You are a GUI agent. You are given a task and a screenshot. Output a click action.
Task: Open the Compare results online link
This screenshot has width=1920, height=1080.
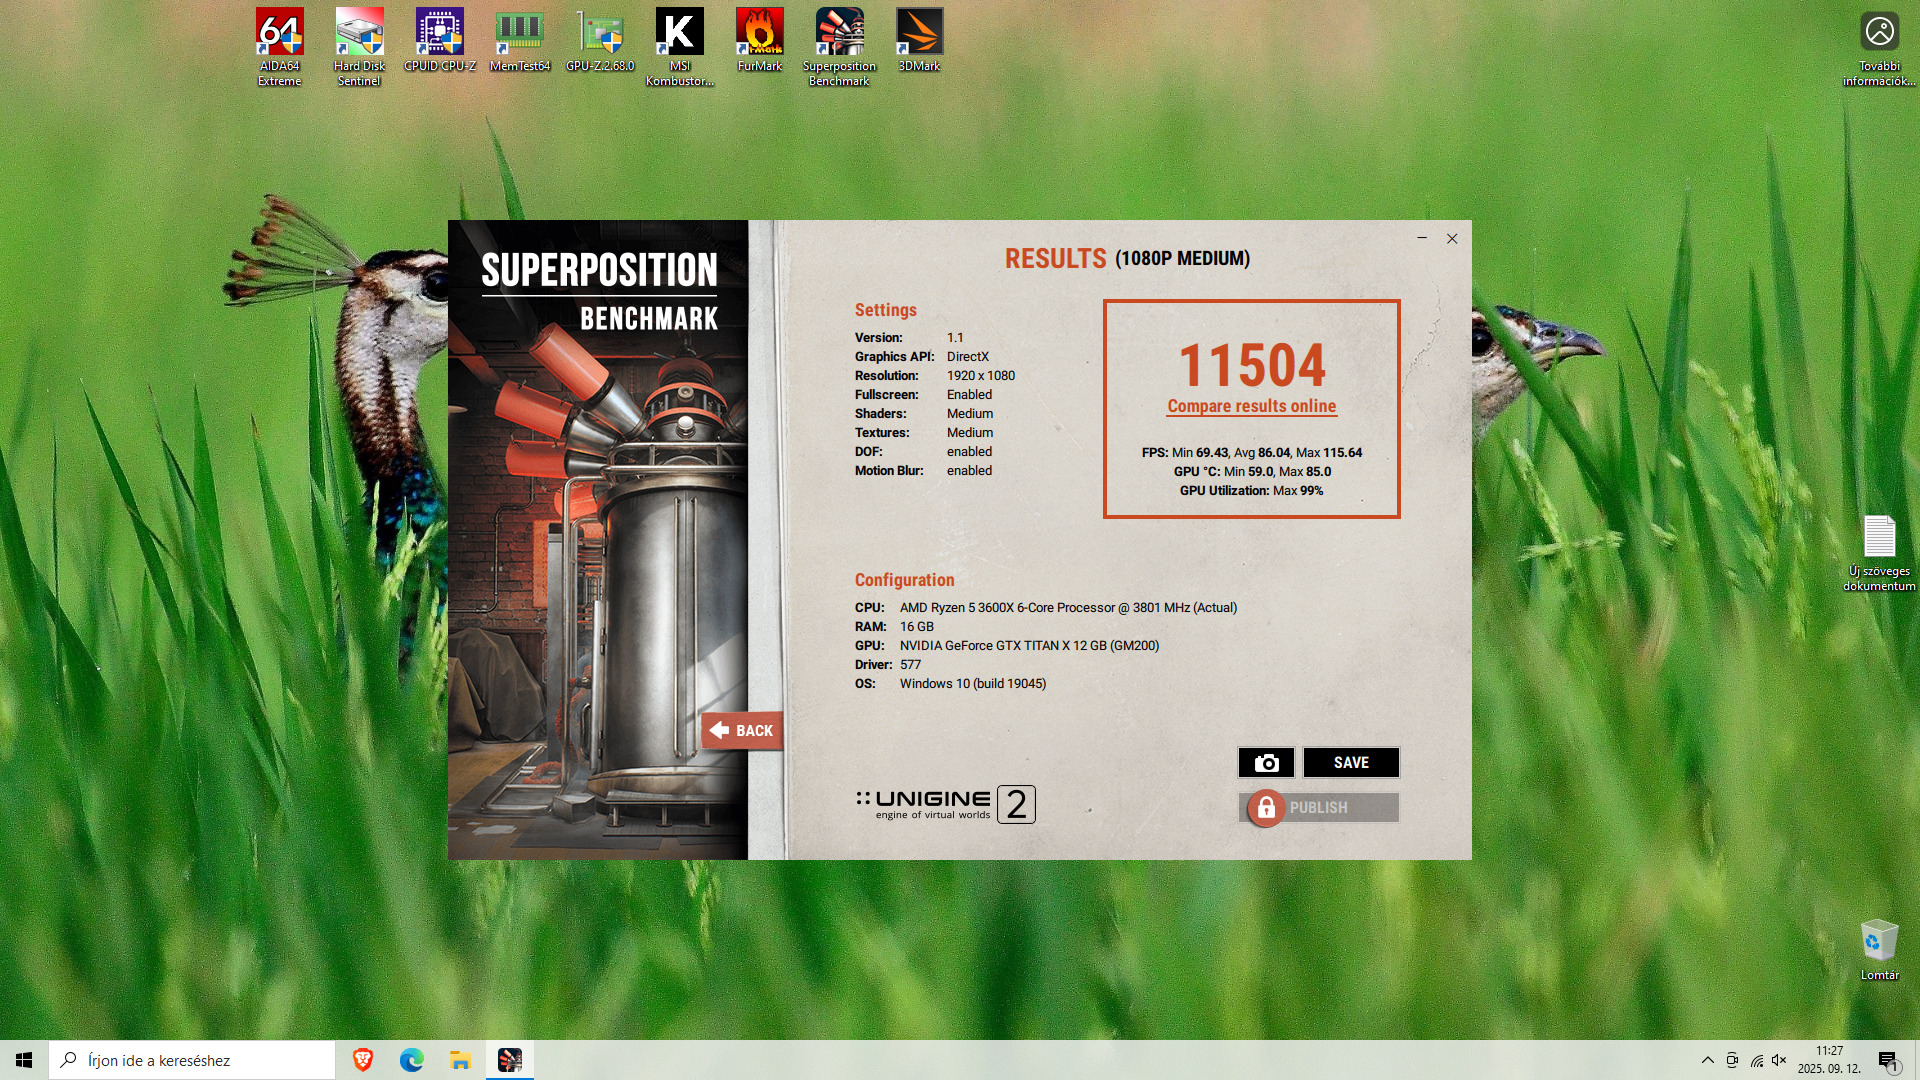(1251, 406)
